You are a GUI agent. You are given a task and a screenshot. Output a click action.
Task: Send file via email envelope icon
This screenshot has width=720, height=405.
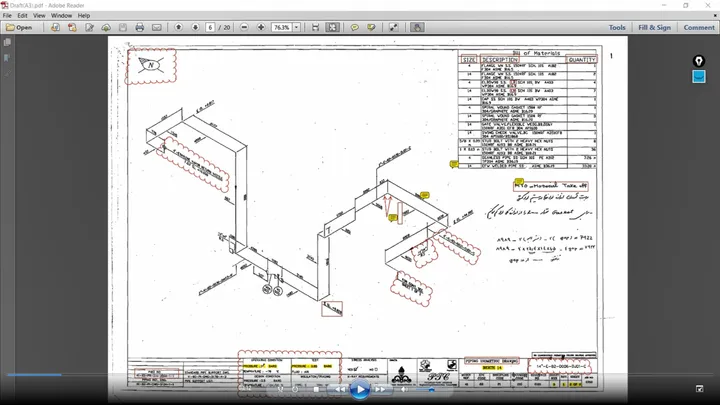[157, 28]
